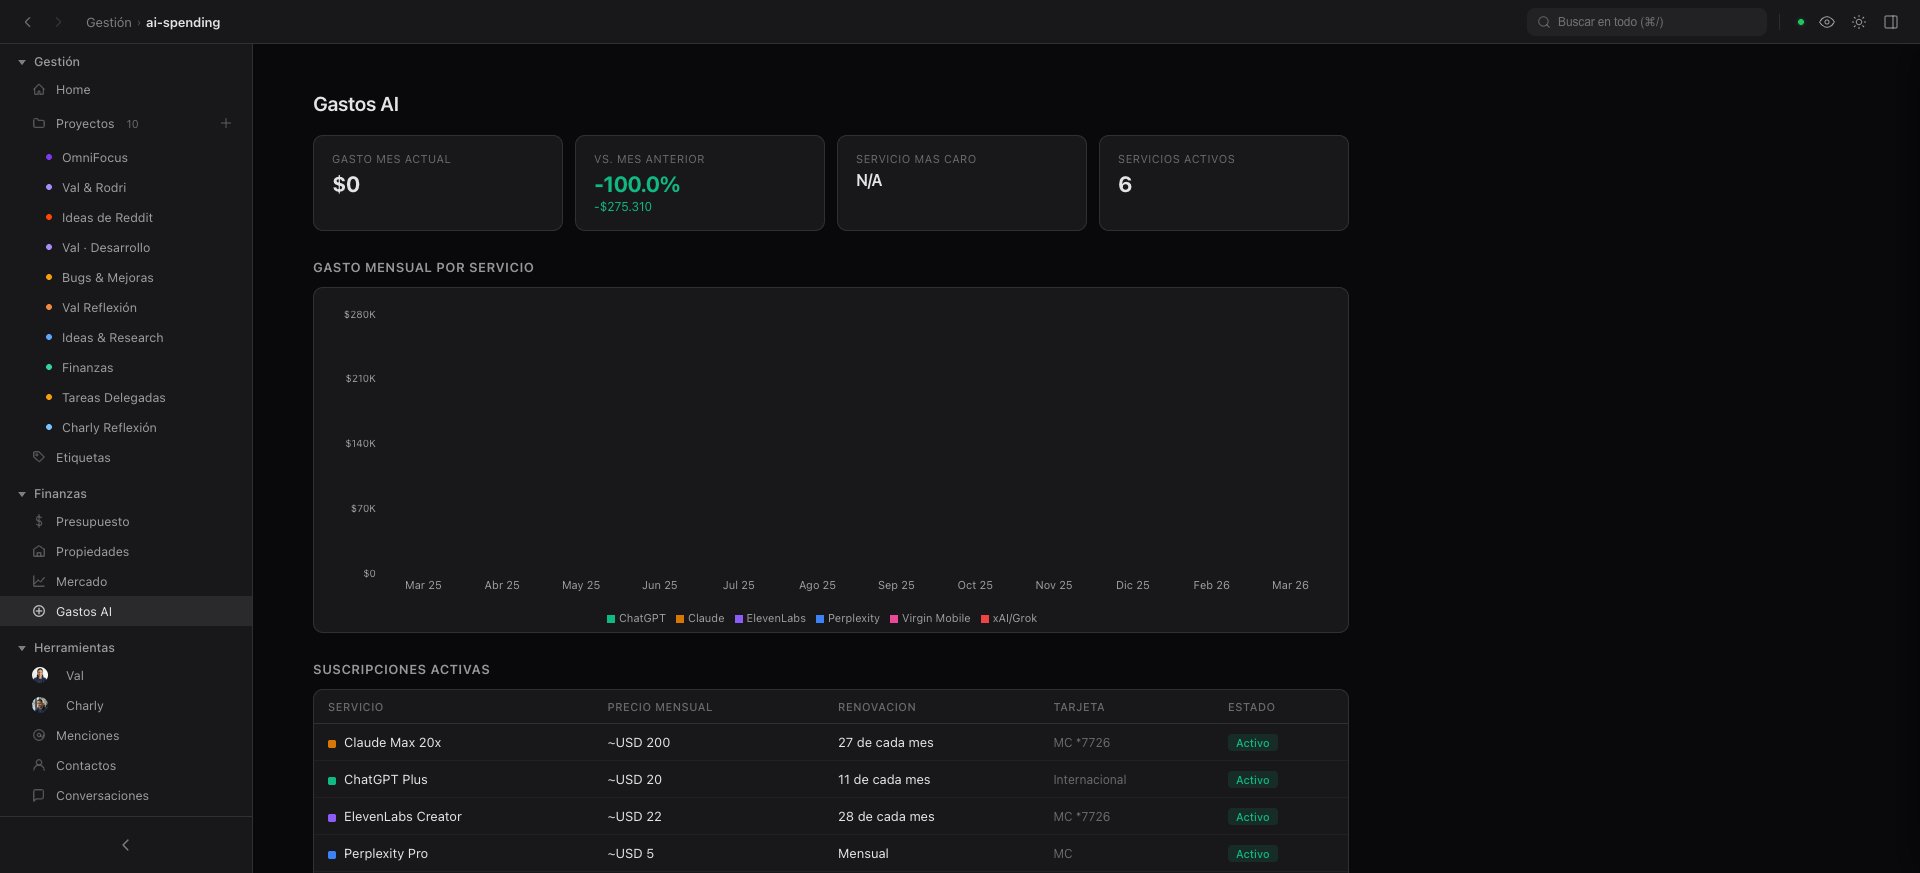Click the Contactos person icon
This screenshot has height=873, width=1920.
39,765
